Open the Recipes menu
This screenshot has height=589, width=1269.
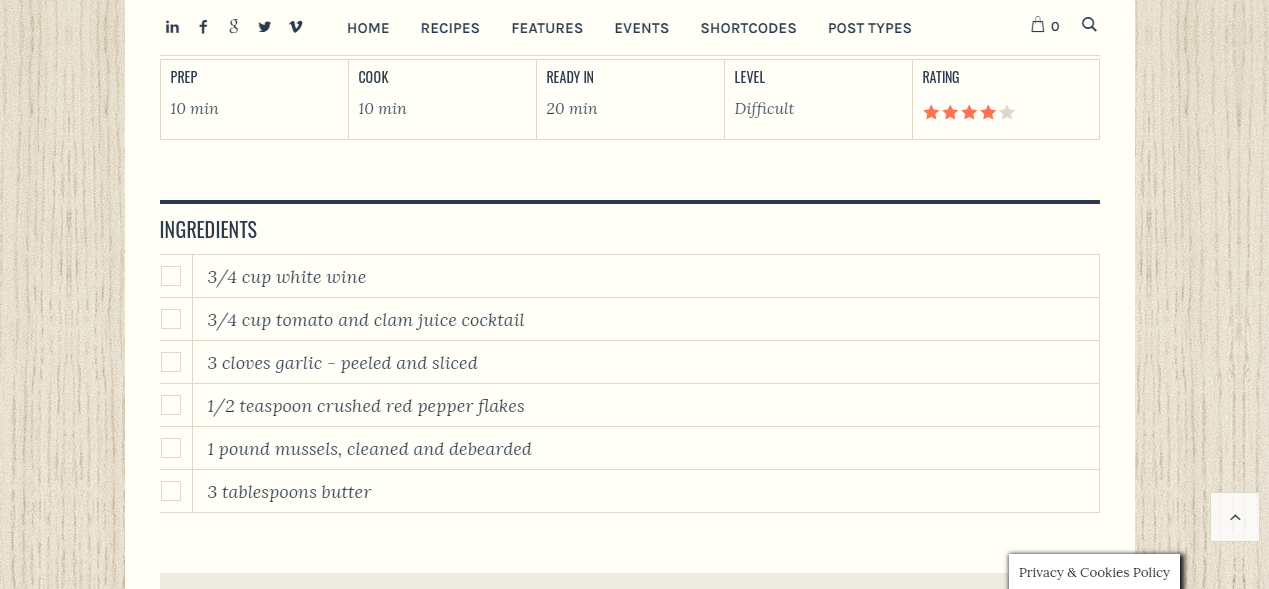pos(450,28)
